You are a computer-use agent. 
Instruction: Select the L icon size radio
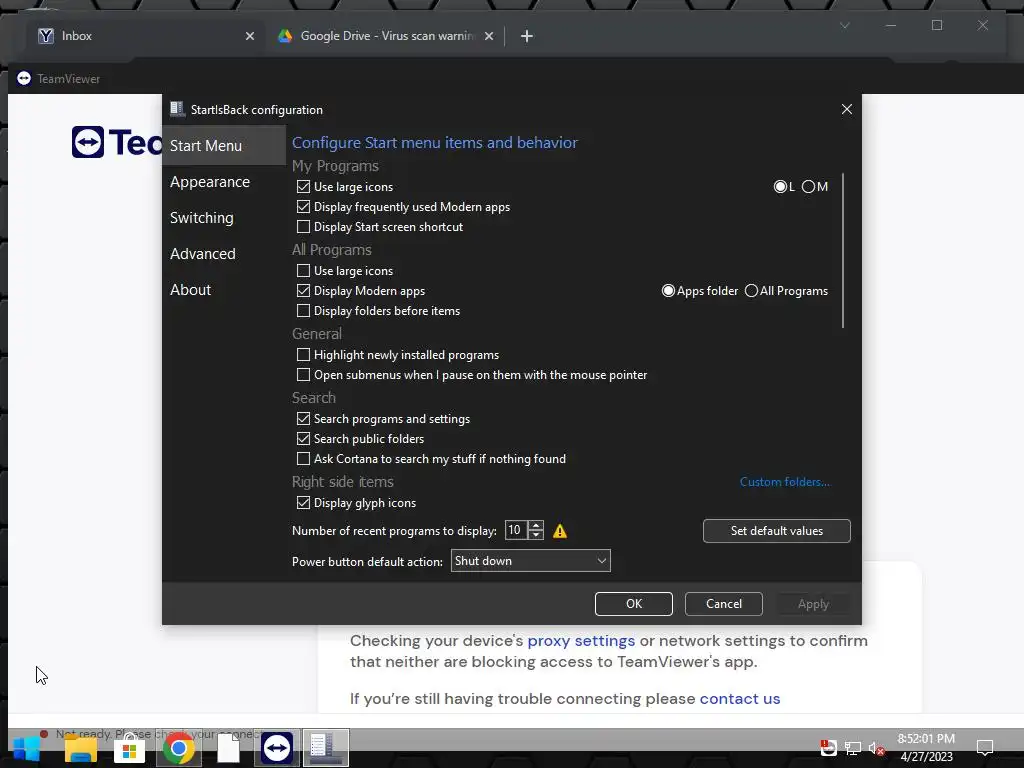pos(780,187)
